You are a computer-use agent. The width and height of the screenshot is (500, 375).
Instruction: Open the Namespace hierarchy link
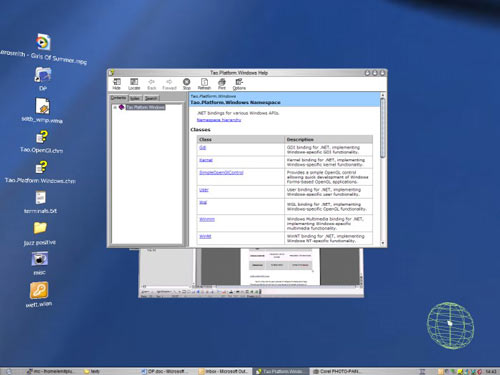click(x=219, y=120)
